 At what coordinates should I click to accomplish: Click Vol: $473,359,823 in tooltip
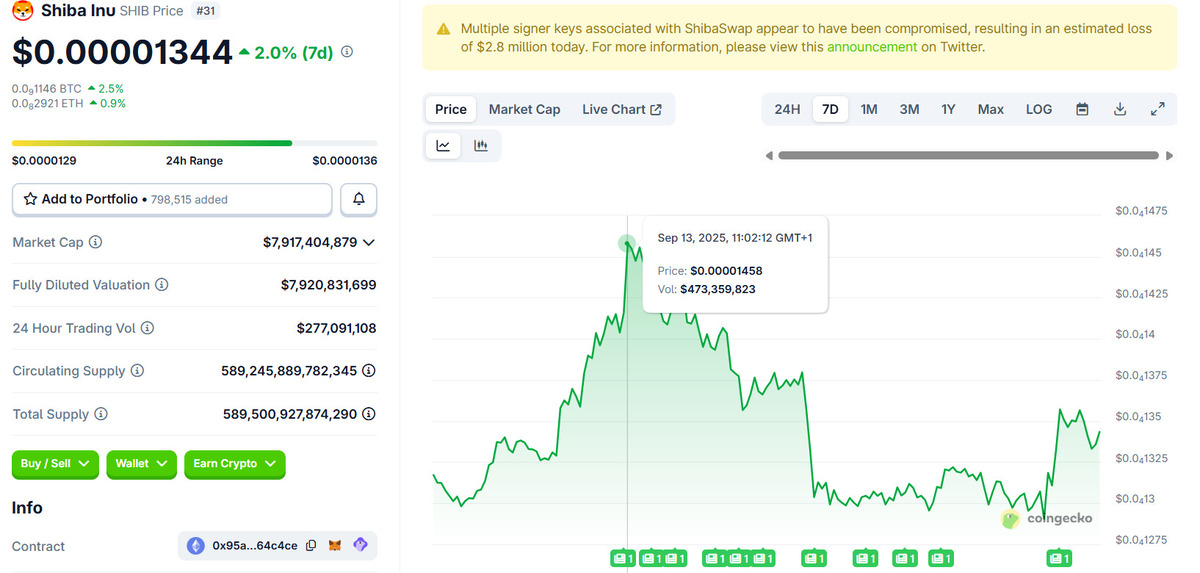pos(706,289)
